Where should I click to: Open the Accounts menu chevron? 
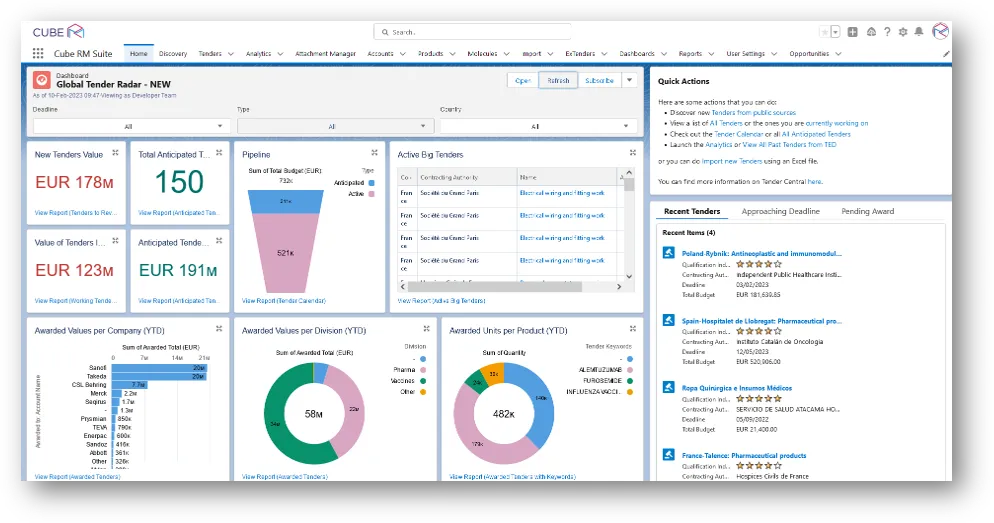tap(403, 54)
